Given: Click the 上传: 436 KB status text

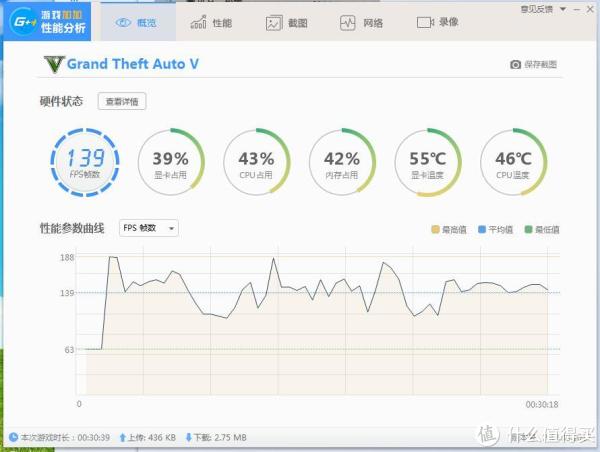Looking at the screenshot, I should click(152, 437).
